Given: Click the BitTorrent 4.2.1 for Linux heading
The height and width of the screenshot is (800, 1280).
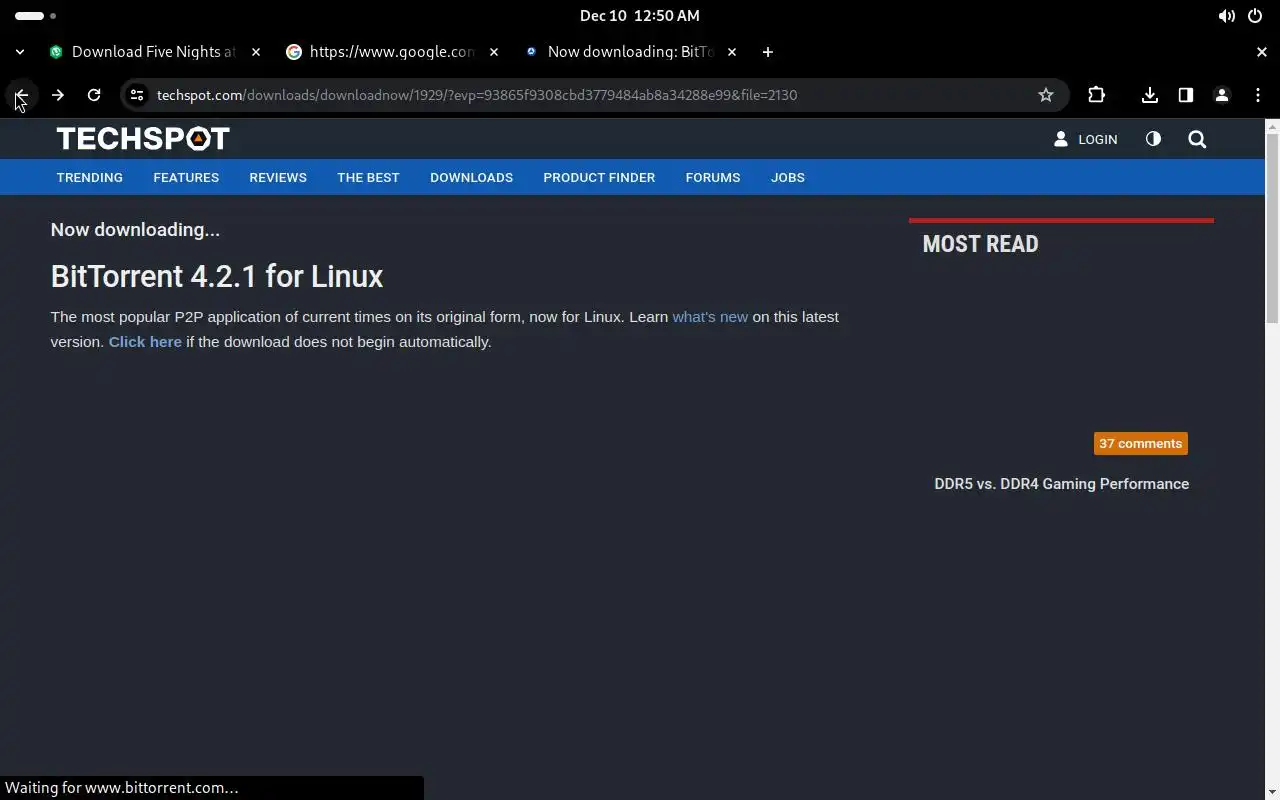Looking at the screenshot, I should point(217,276).
